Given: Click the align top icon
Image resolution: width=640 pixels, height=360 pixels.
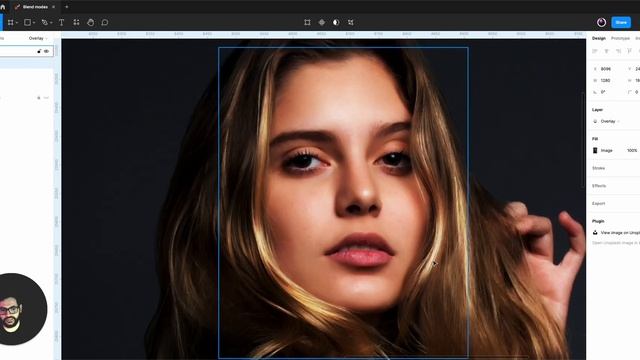Looking at the screenshot, I should [630, 51].
